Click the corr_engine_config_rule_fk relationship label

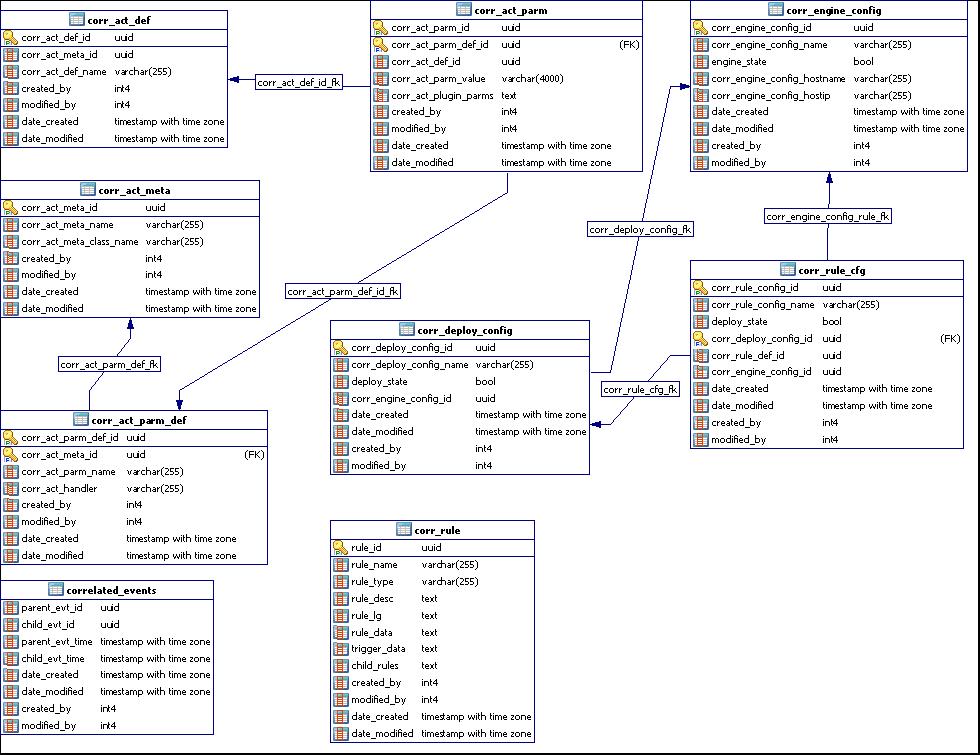point(828,216)
